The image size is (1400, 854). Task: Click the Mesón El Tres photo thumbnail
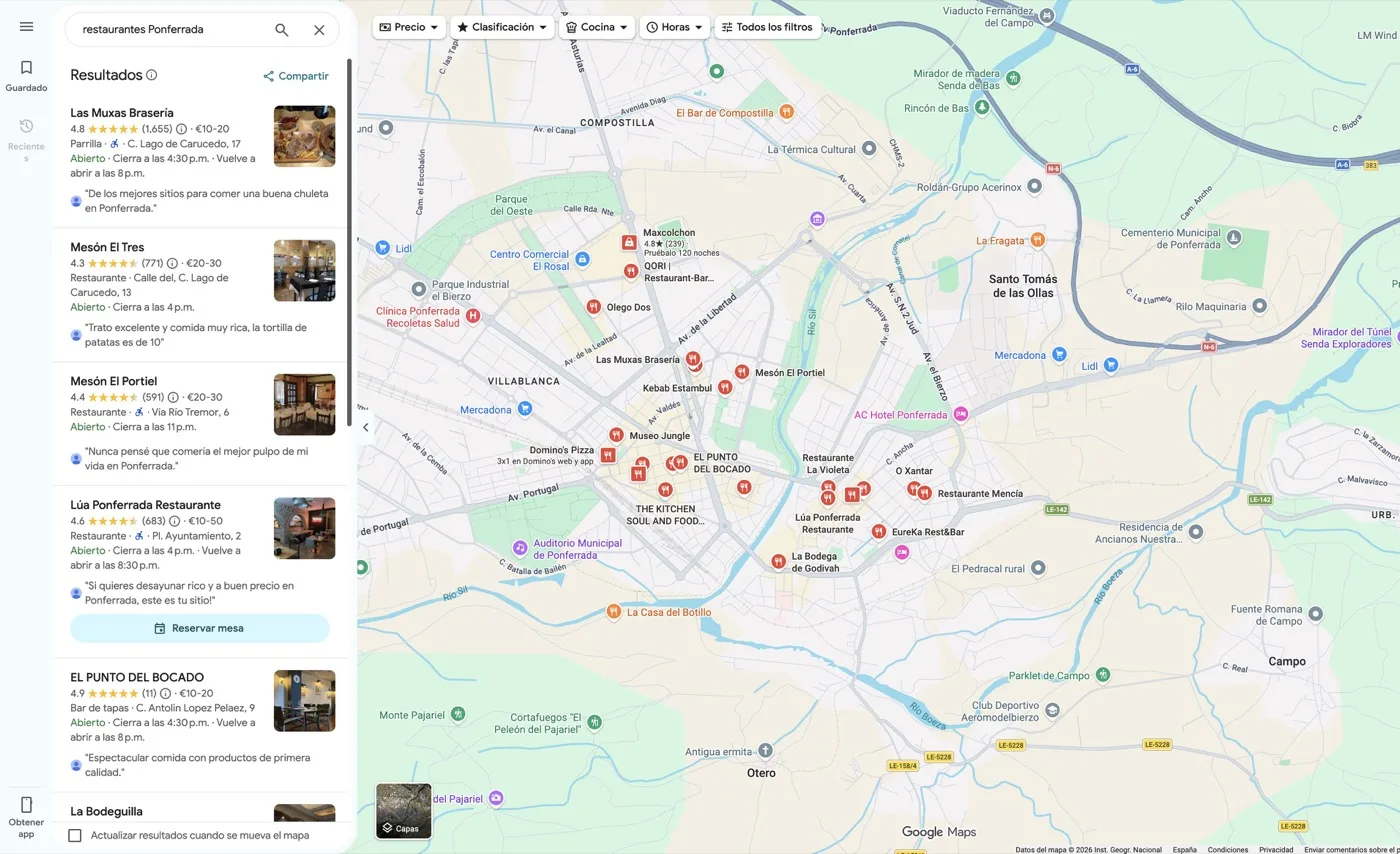click(x=304, y=271)
